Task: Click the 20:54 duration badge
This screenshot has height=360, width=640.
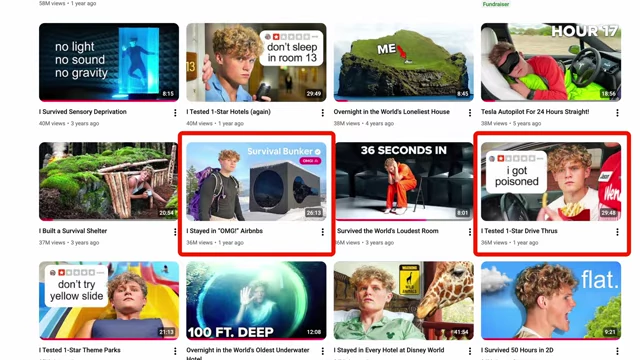Action: point(167,213)
